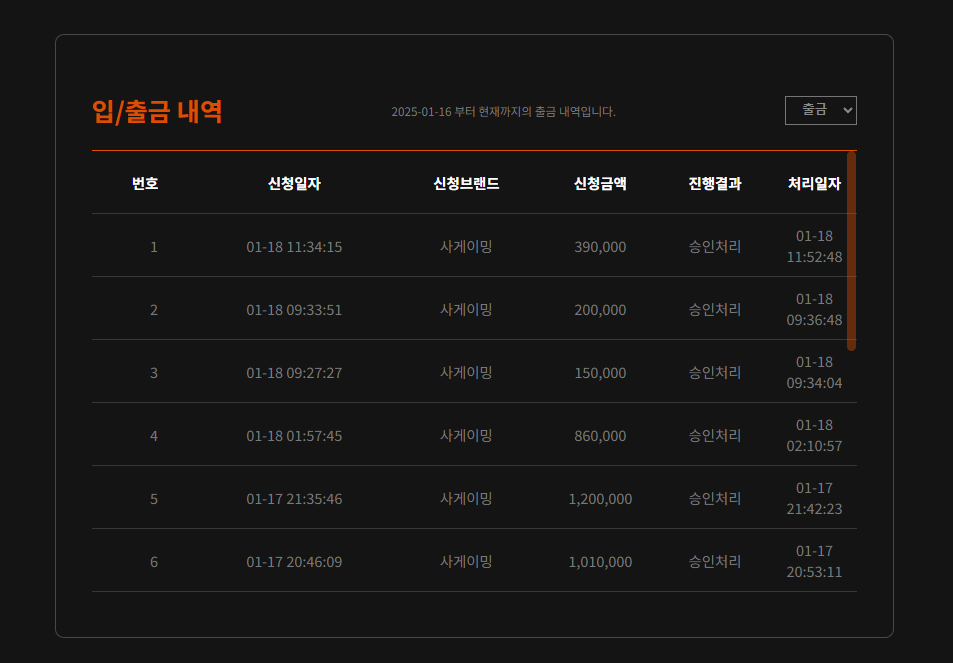Click the 처리일자 column header
The height and width of the screenshot is (663, 953).
[814, 184]
